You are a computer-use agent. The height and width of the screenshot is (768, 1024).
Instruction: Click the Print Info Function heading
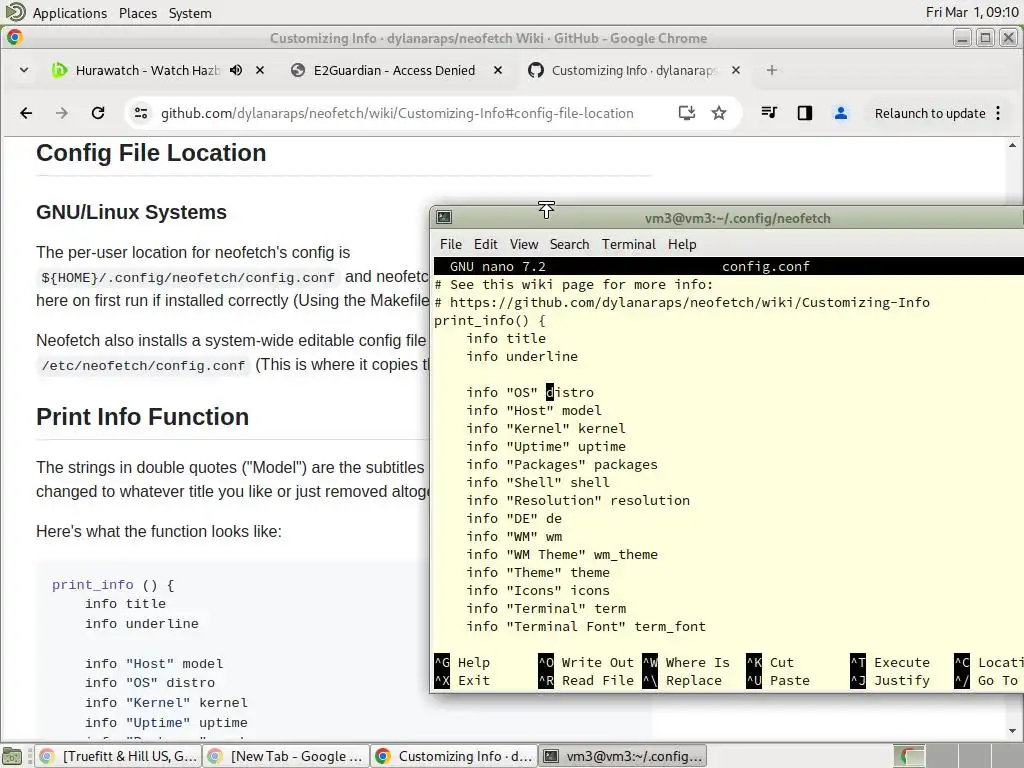(142, 417)
